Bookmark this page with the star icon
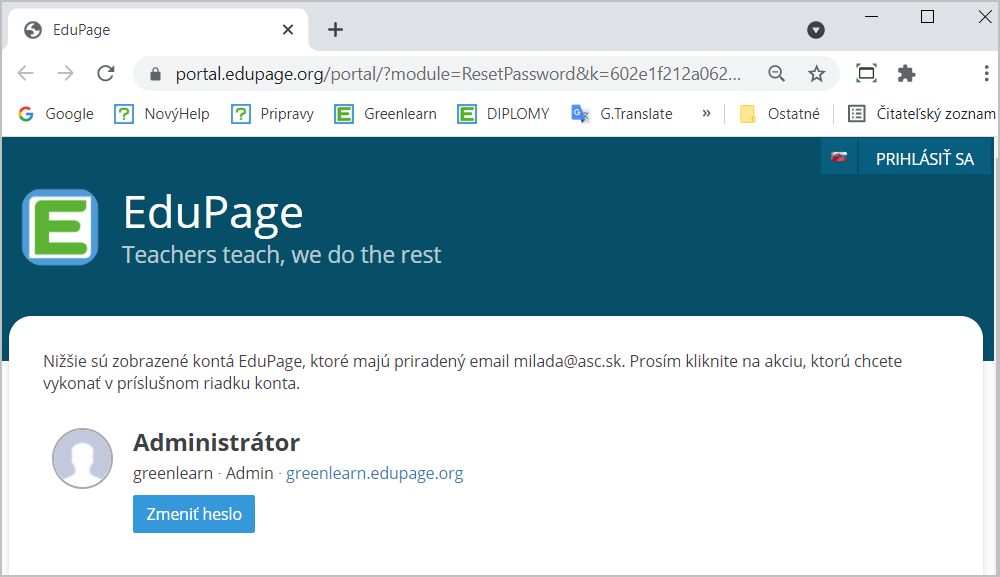 [816, 74]
